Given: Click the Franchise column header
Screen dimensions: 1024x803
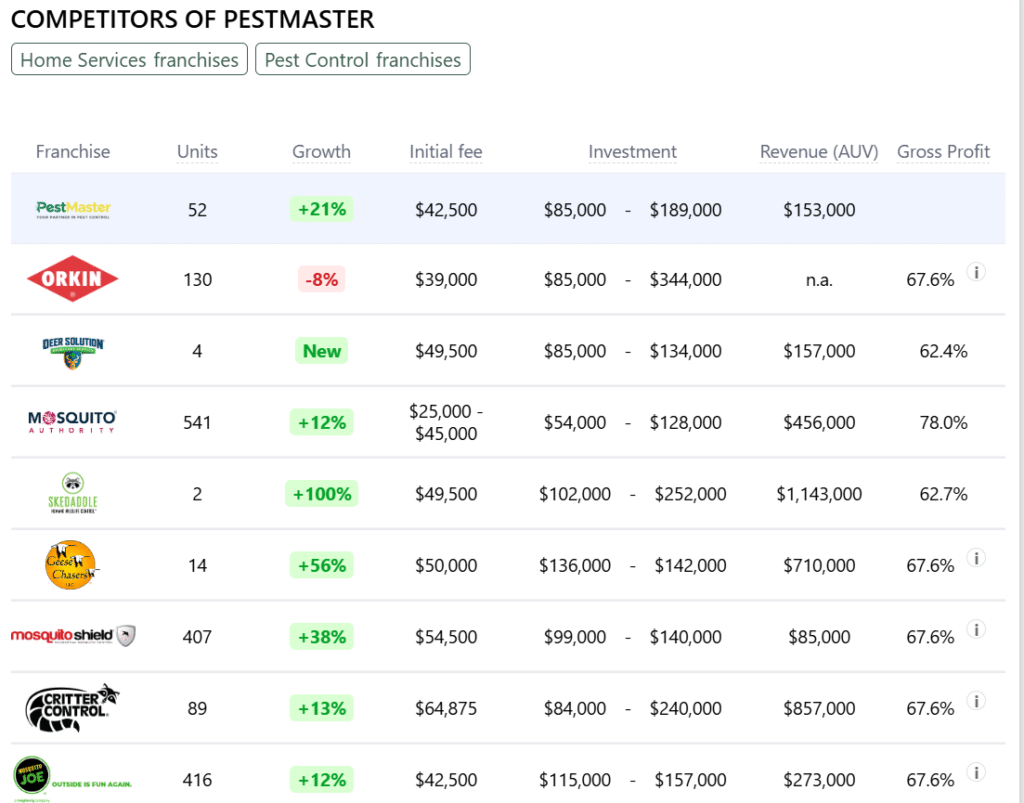Looking at the screenshot, I should tap(72, 151).
